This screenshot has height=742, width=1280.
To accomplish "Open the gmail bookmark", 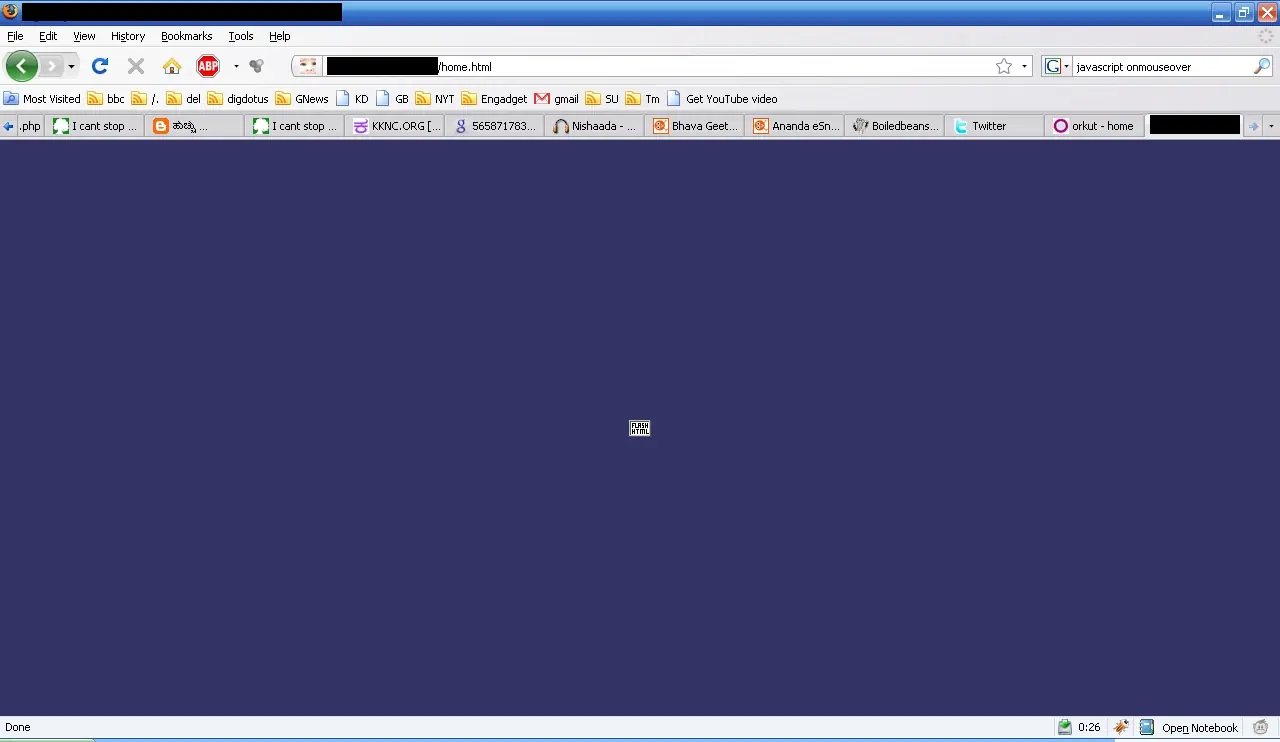I will [557, 99].
